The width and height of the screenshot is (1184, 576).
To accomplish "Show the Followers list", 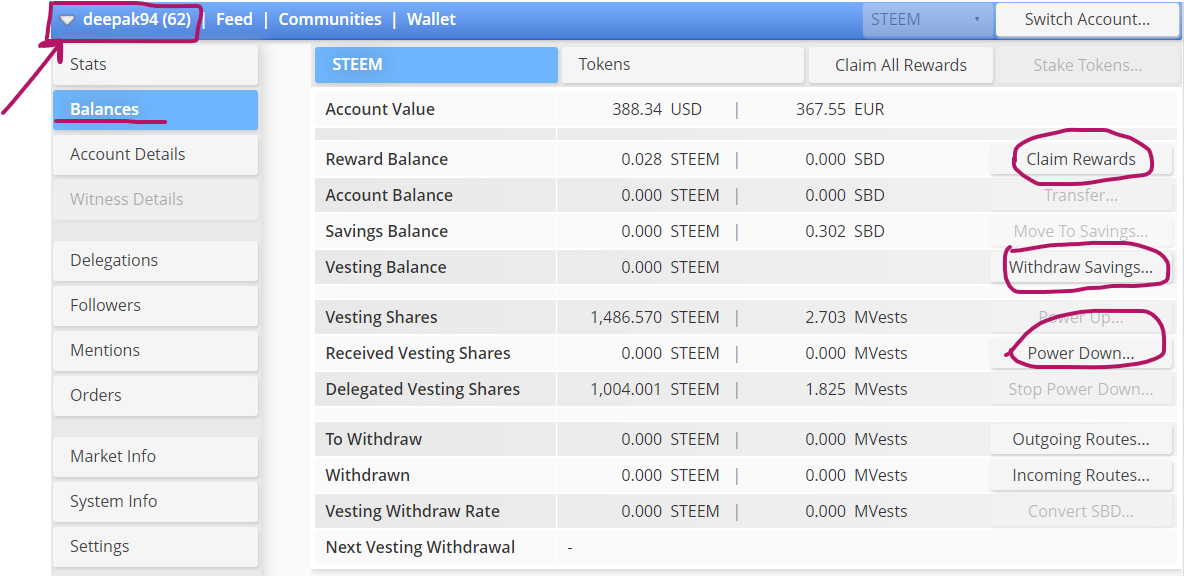I will (155, 306).
